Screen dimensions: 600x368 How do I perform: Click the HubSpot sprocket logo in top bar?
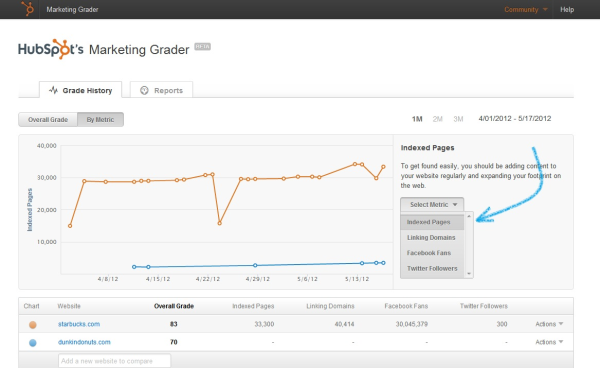pyautogui.click(x=28, y=8)
